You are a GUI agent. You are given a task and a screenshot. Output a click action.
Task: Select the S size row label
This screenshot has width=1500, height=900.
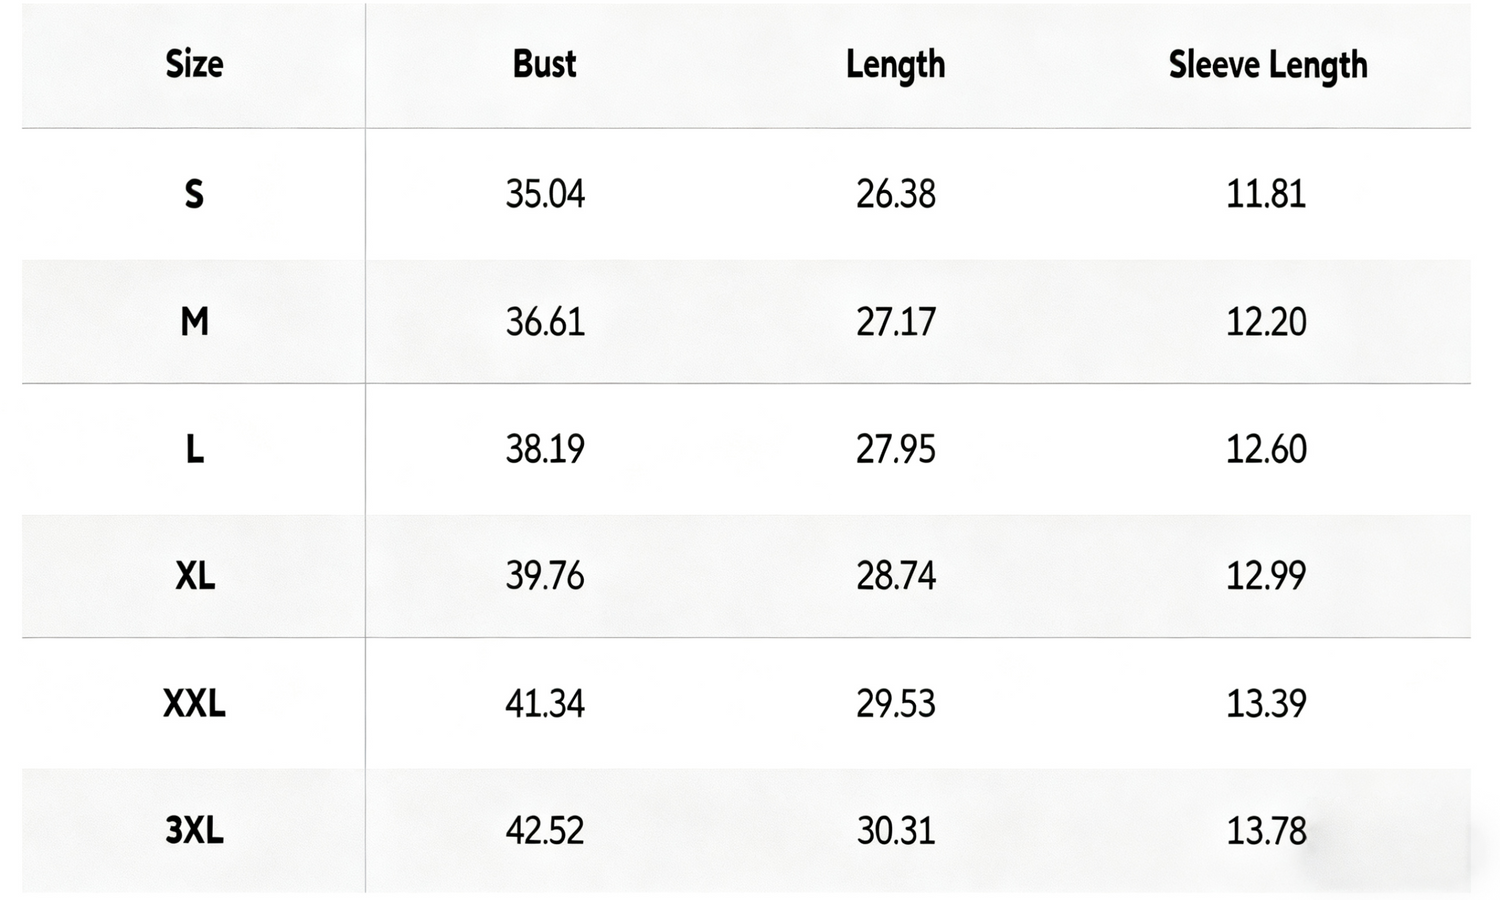[x=194, y=193]
